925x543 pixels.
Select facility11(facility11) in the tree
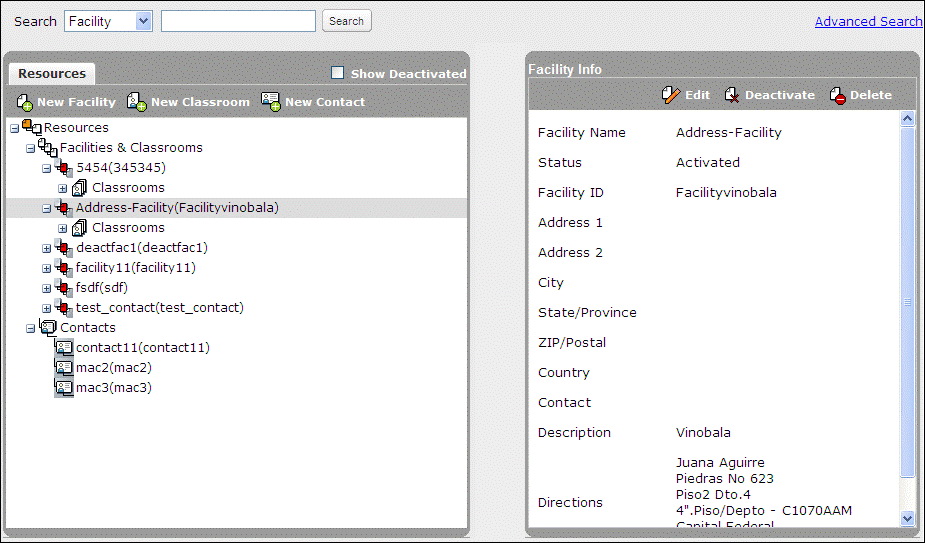[x=136, y=268]
